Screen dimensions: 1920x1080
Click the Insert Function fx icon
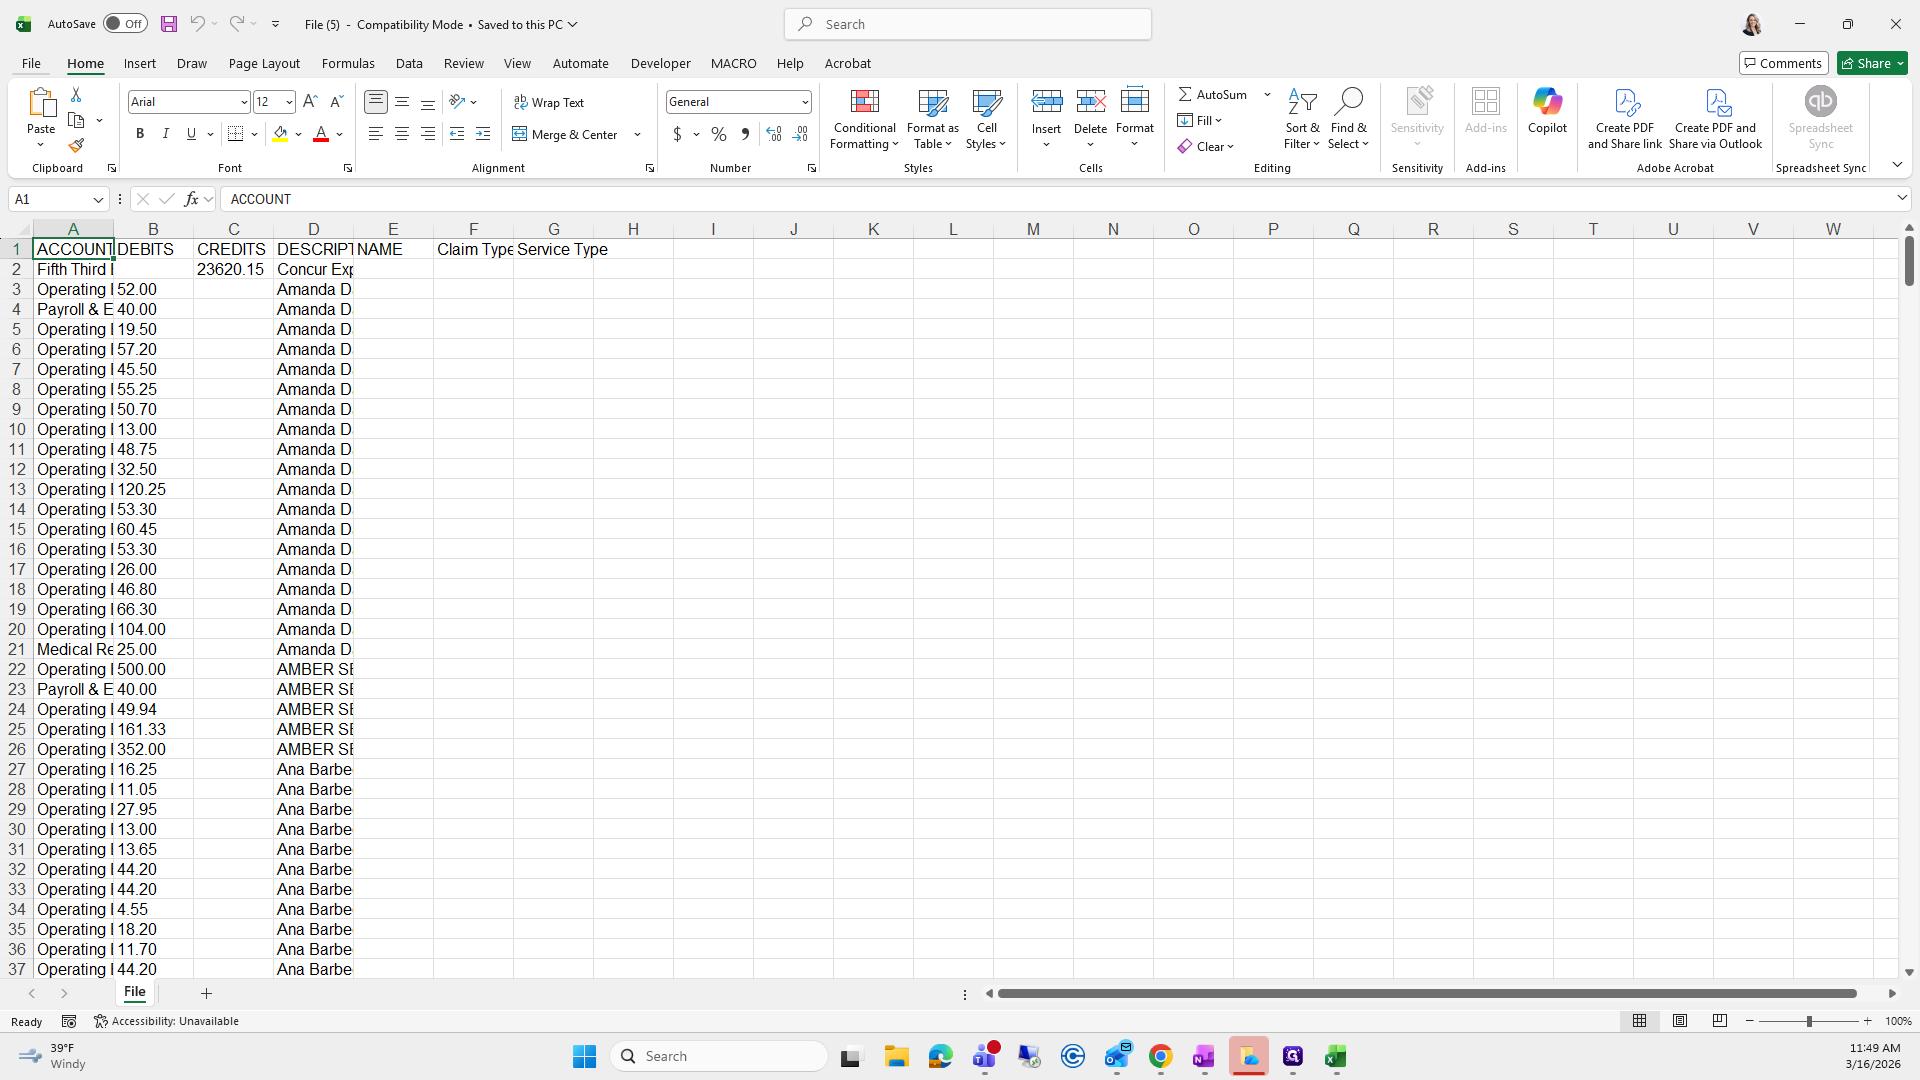tap(191, 199)
